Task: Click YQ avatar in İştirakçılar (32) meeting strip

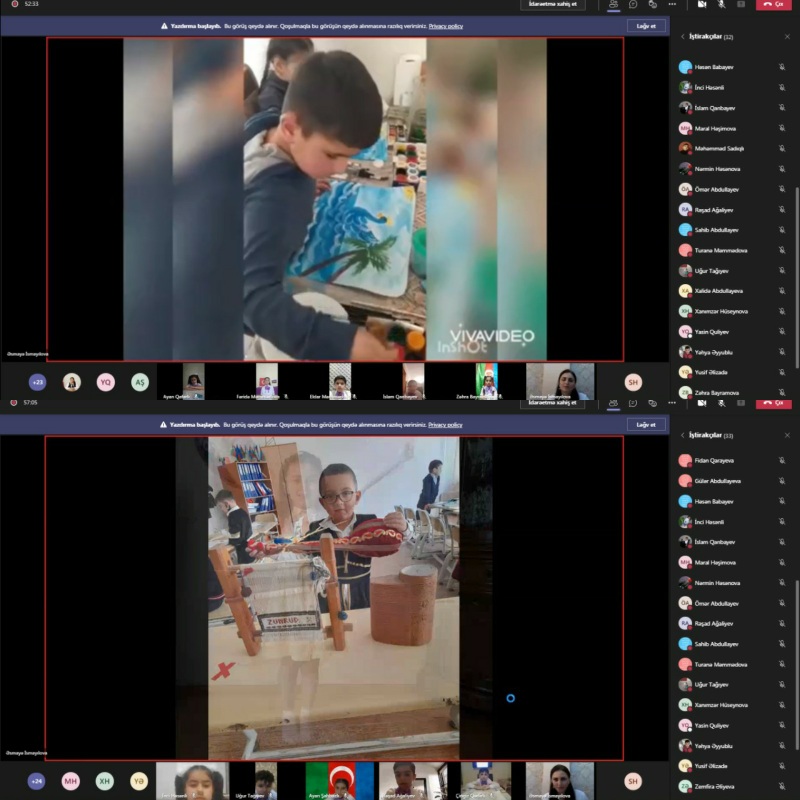Action: [x=106, y=382]
